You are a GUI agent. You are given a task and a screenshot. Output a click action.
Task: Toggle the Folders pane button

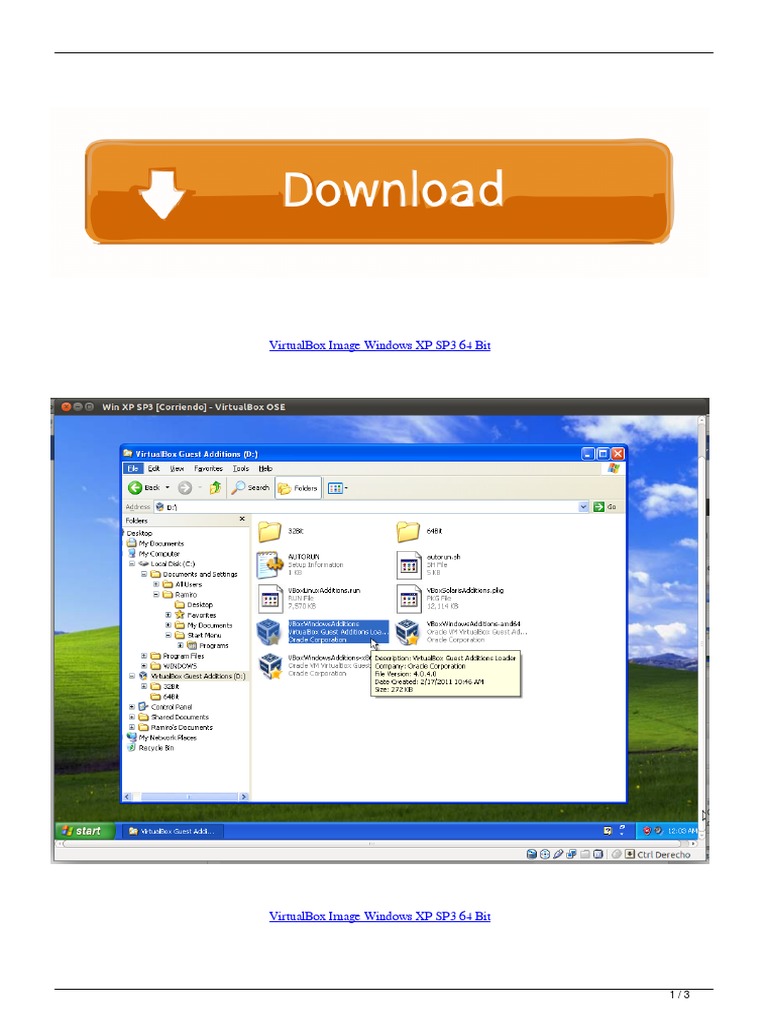click(x=298, y=488)
